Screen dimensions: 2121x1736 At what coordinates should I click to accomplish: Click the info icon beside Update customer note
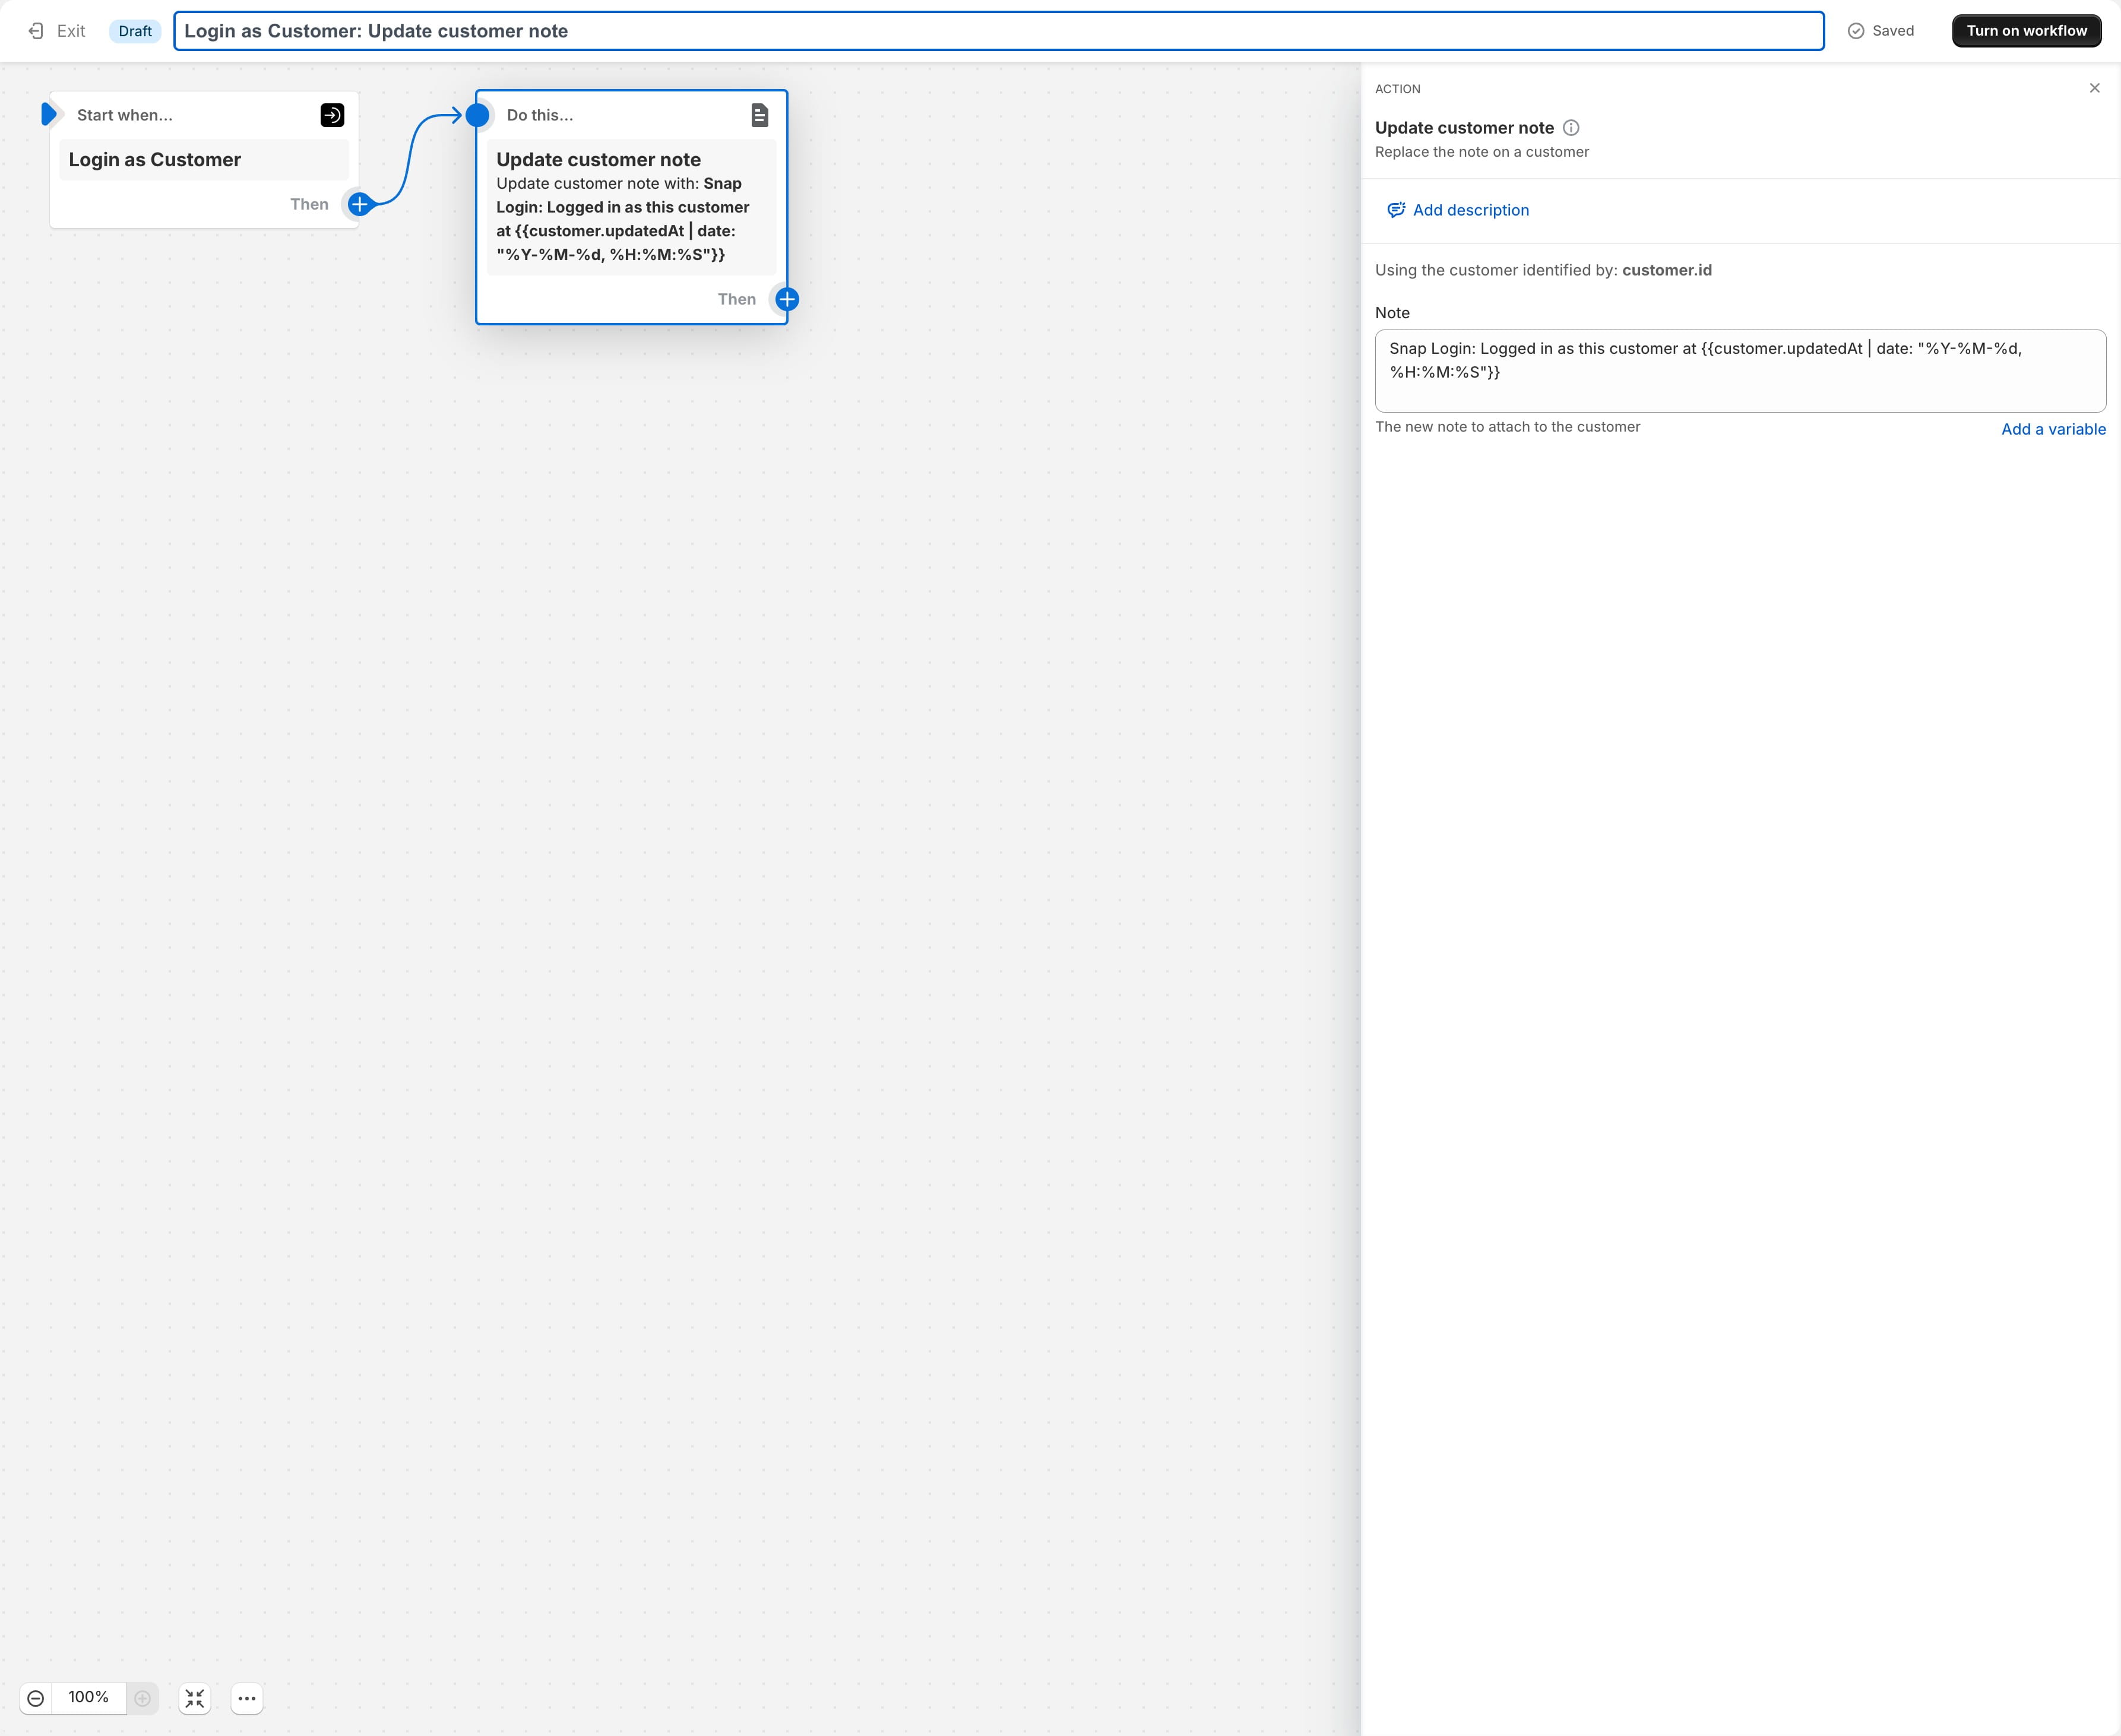(1571, 127)
